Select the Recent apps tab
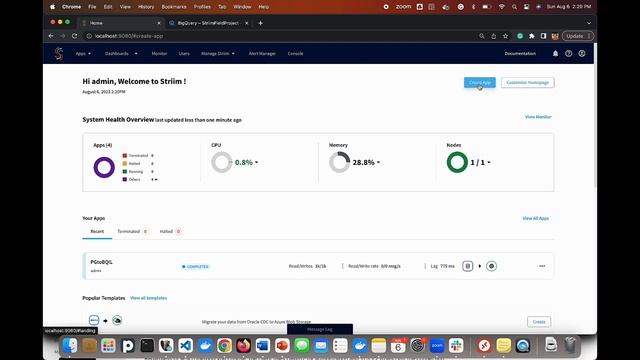This screenshot has width=640, height=360. pos(97,231)
